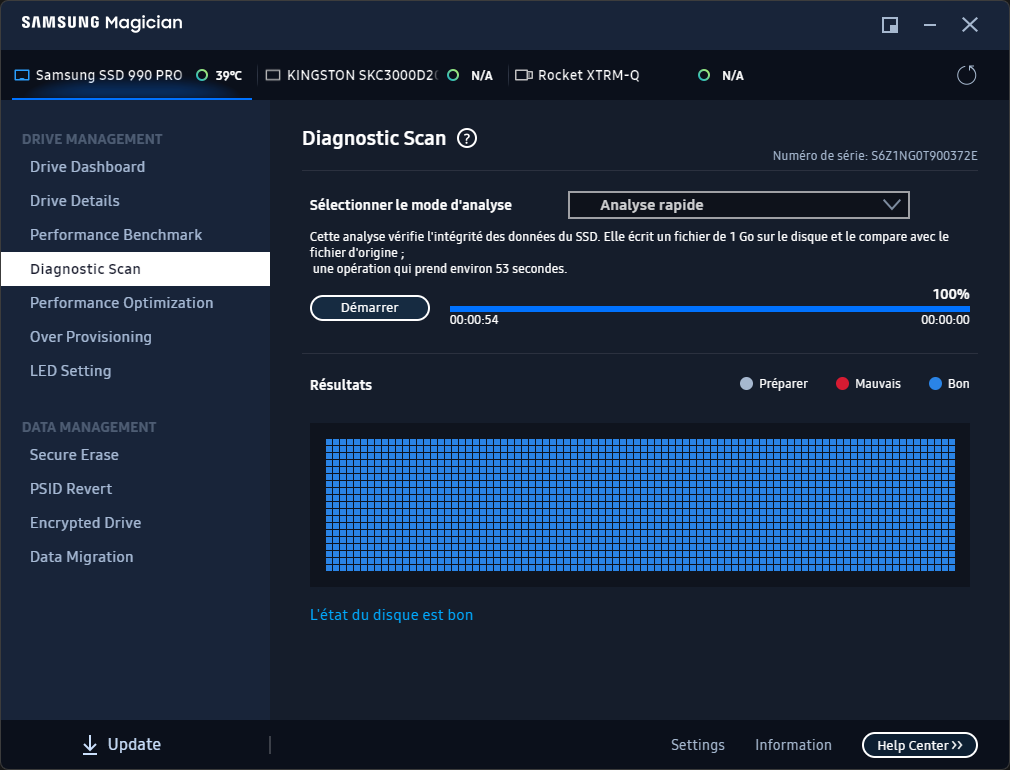
Task: Click the blue results block grid
Action: [640, 505]
